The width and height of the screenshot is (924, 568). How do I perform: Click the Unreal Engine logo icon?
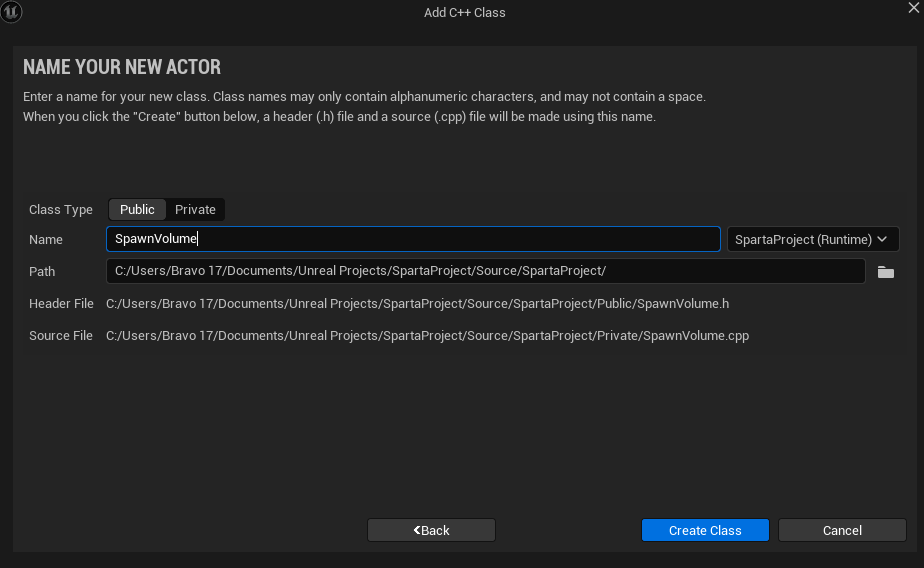tap(11, 12)
